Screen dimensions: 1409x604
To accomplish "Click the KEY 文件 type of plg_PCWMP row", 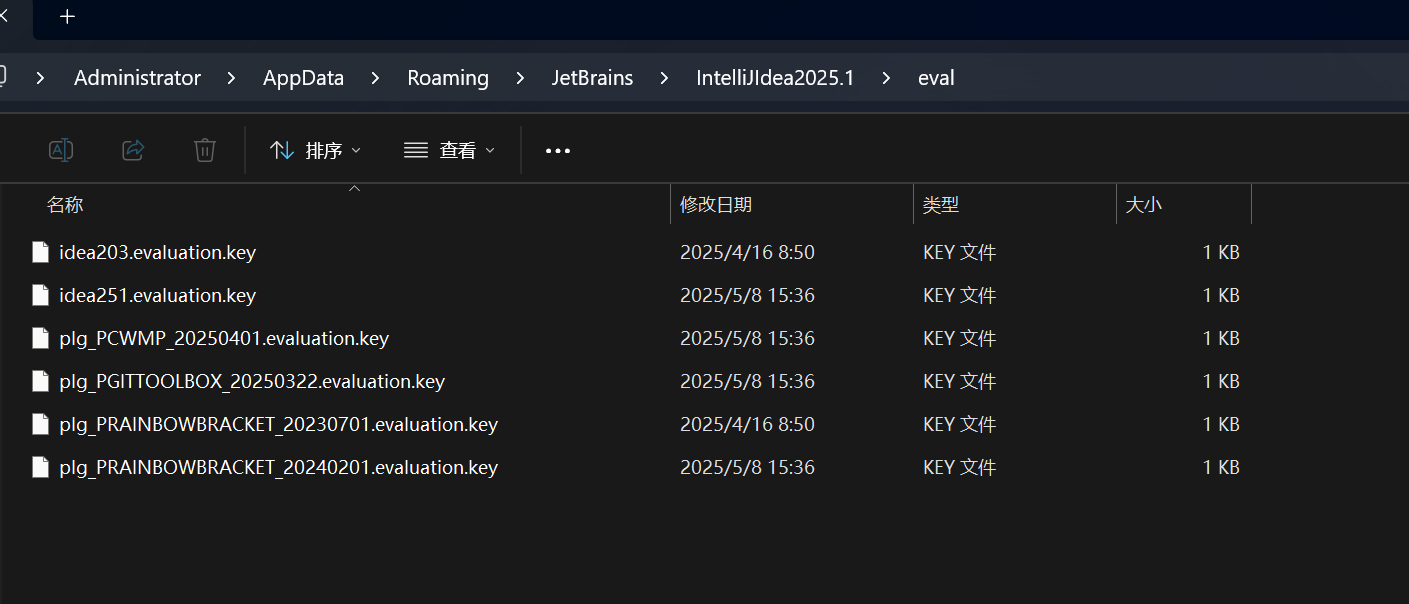I will 960,339.
